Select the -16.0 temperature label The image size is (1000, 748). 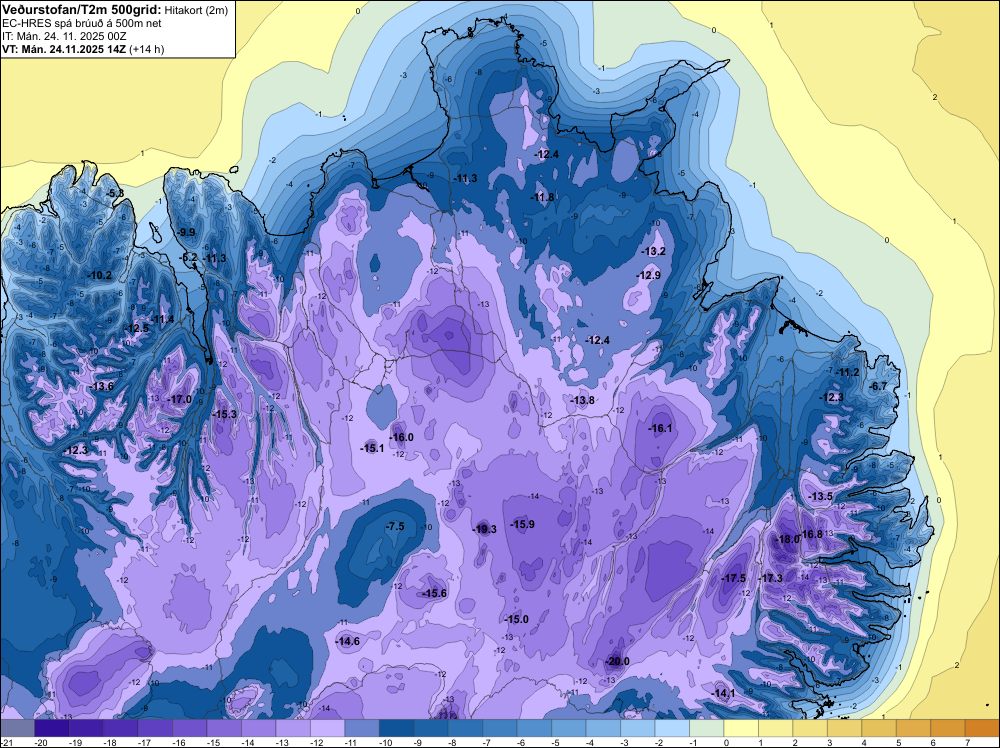point(402,437)
